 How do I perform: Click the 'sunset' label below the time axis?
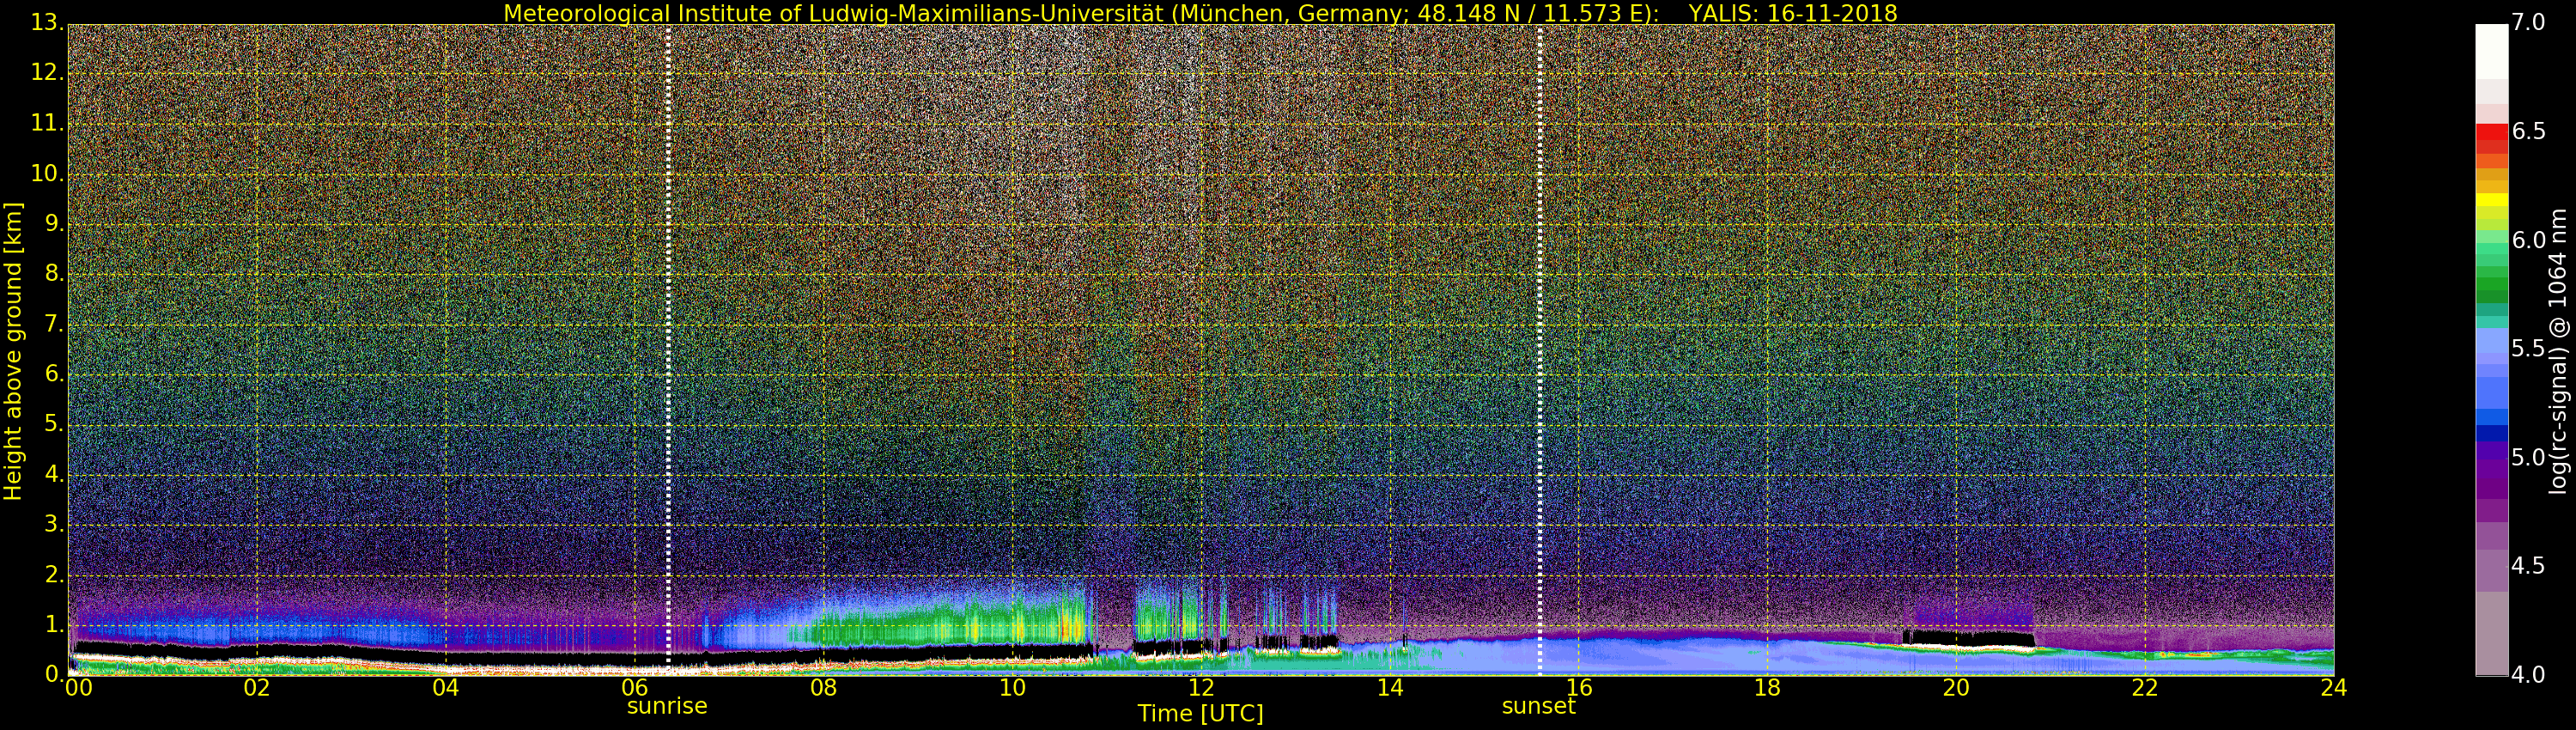tap(1538, 706)
